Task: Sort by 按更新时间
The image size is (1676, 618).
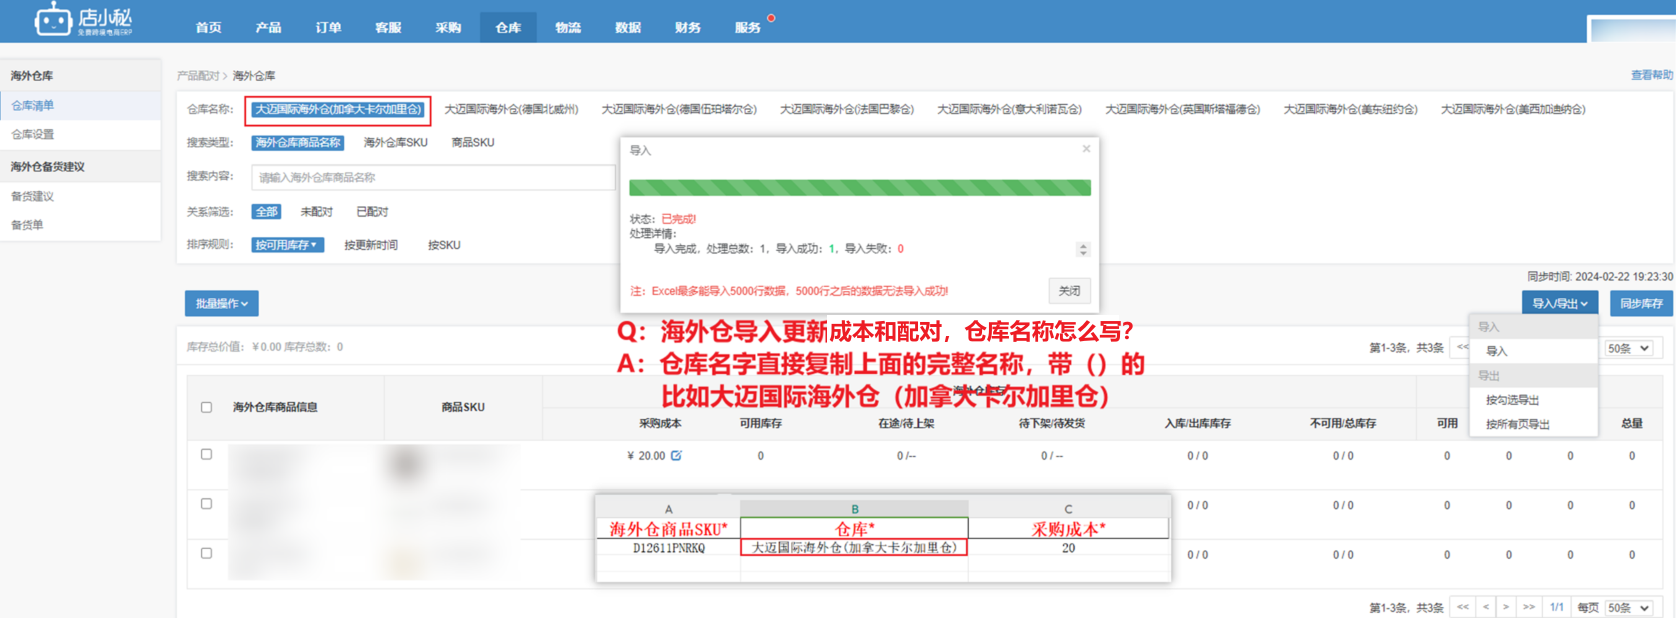Action: coord(371,245)
